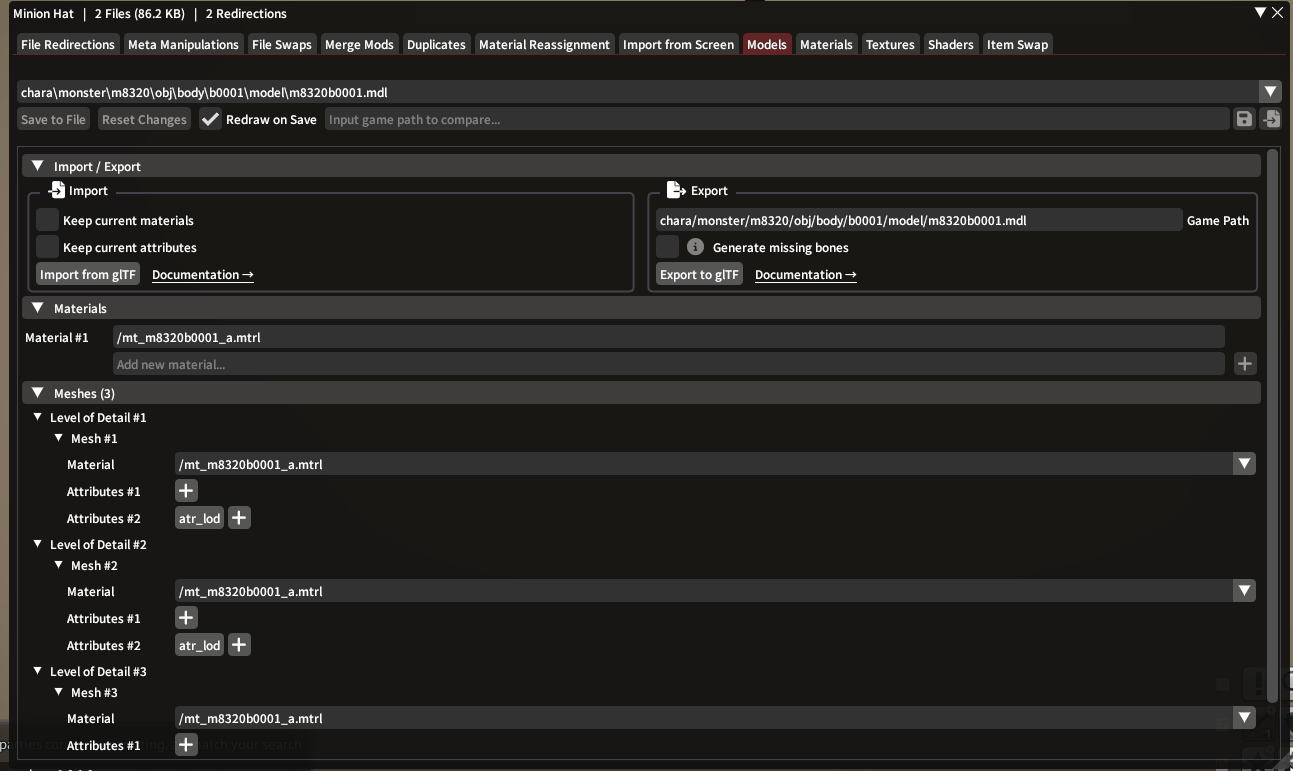Add an attribute to Mesh #3 Attributes #1
Image resolution: width=1293 pixels, height=771 pixels.
point(186,745)
